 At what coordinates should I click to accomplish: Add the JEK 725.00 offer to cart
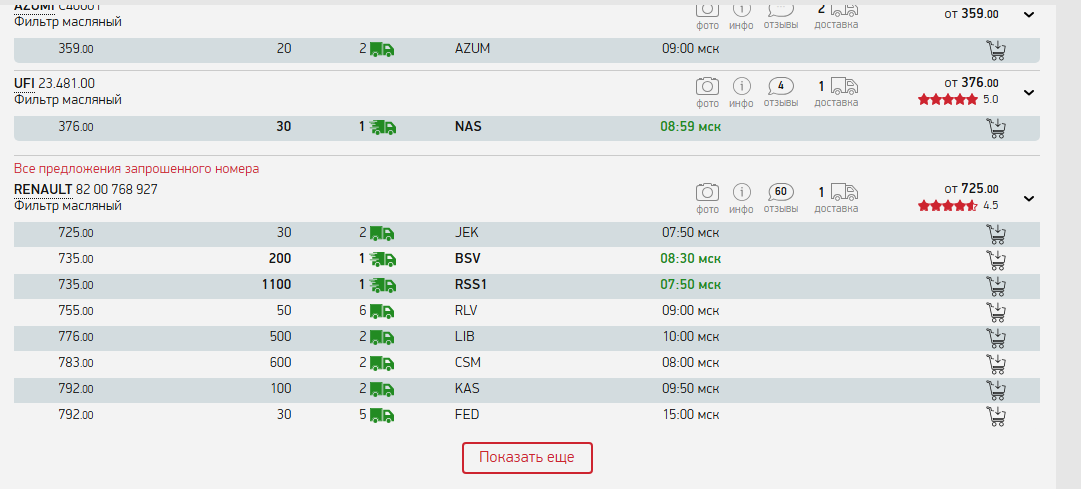(996, 234)
